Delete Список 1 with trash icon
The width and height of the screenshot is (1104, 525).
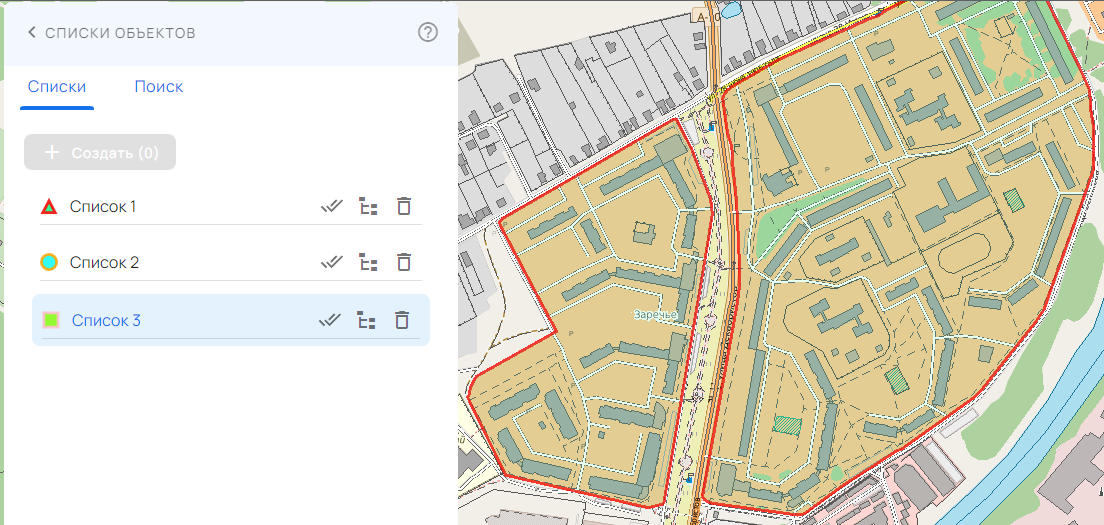[x=403, y=207]
